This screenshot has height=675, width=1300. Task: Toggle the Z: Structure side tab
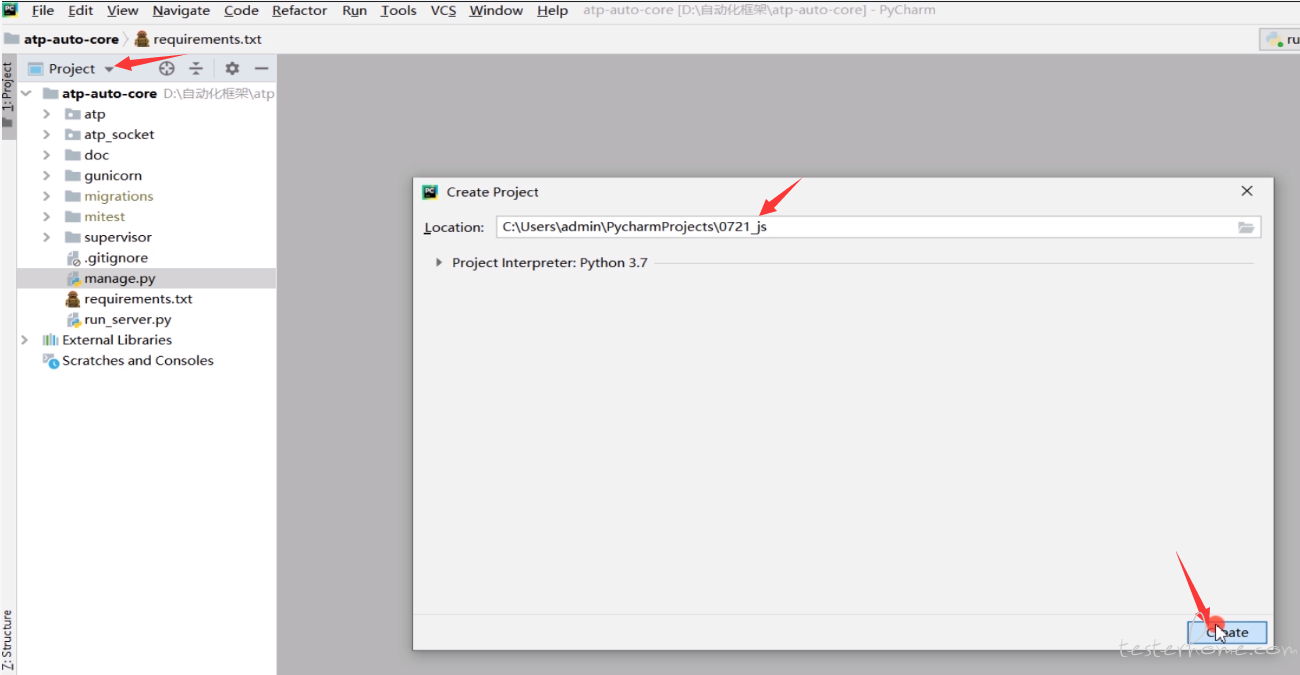pos(8,640)
